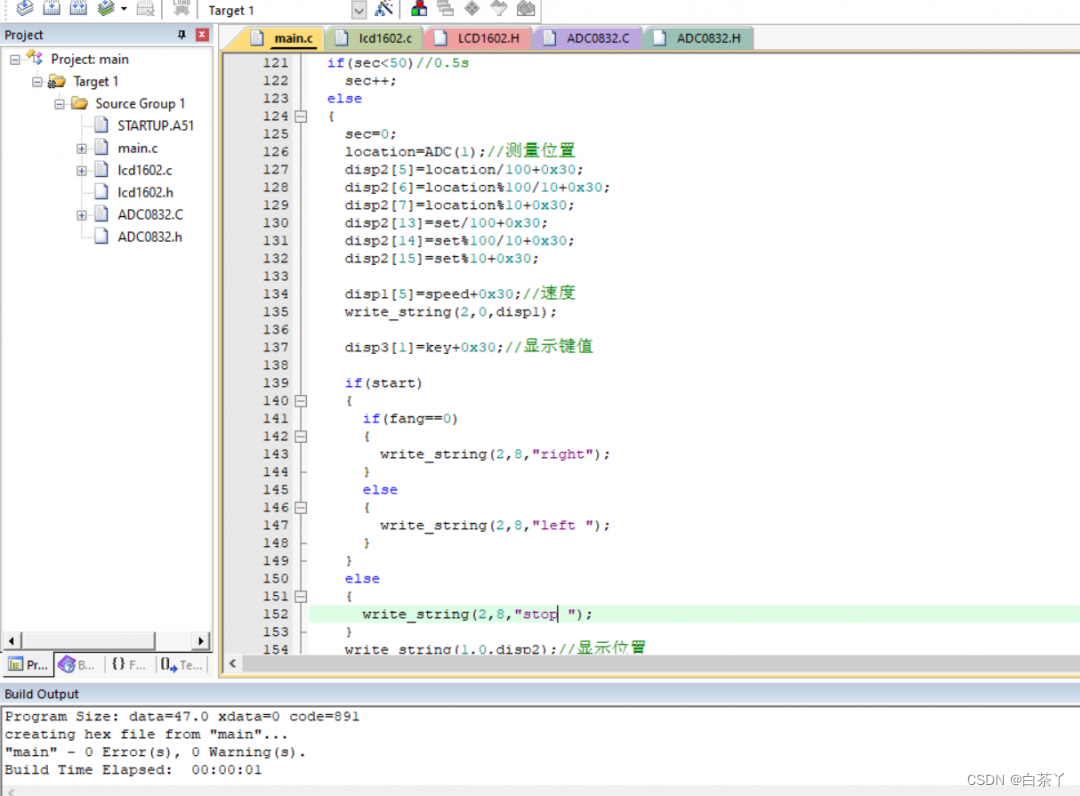Collapse the Source Group 1 folder
The image size is (1080, 796).
(x=59, y=104)
